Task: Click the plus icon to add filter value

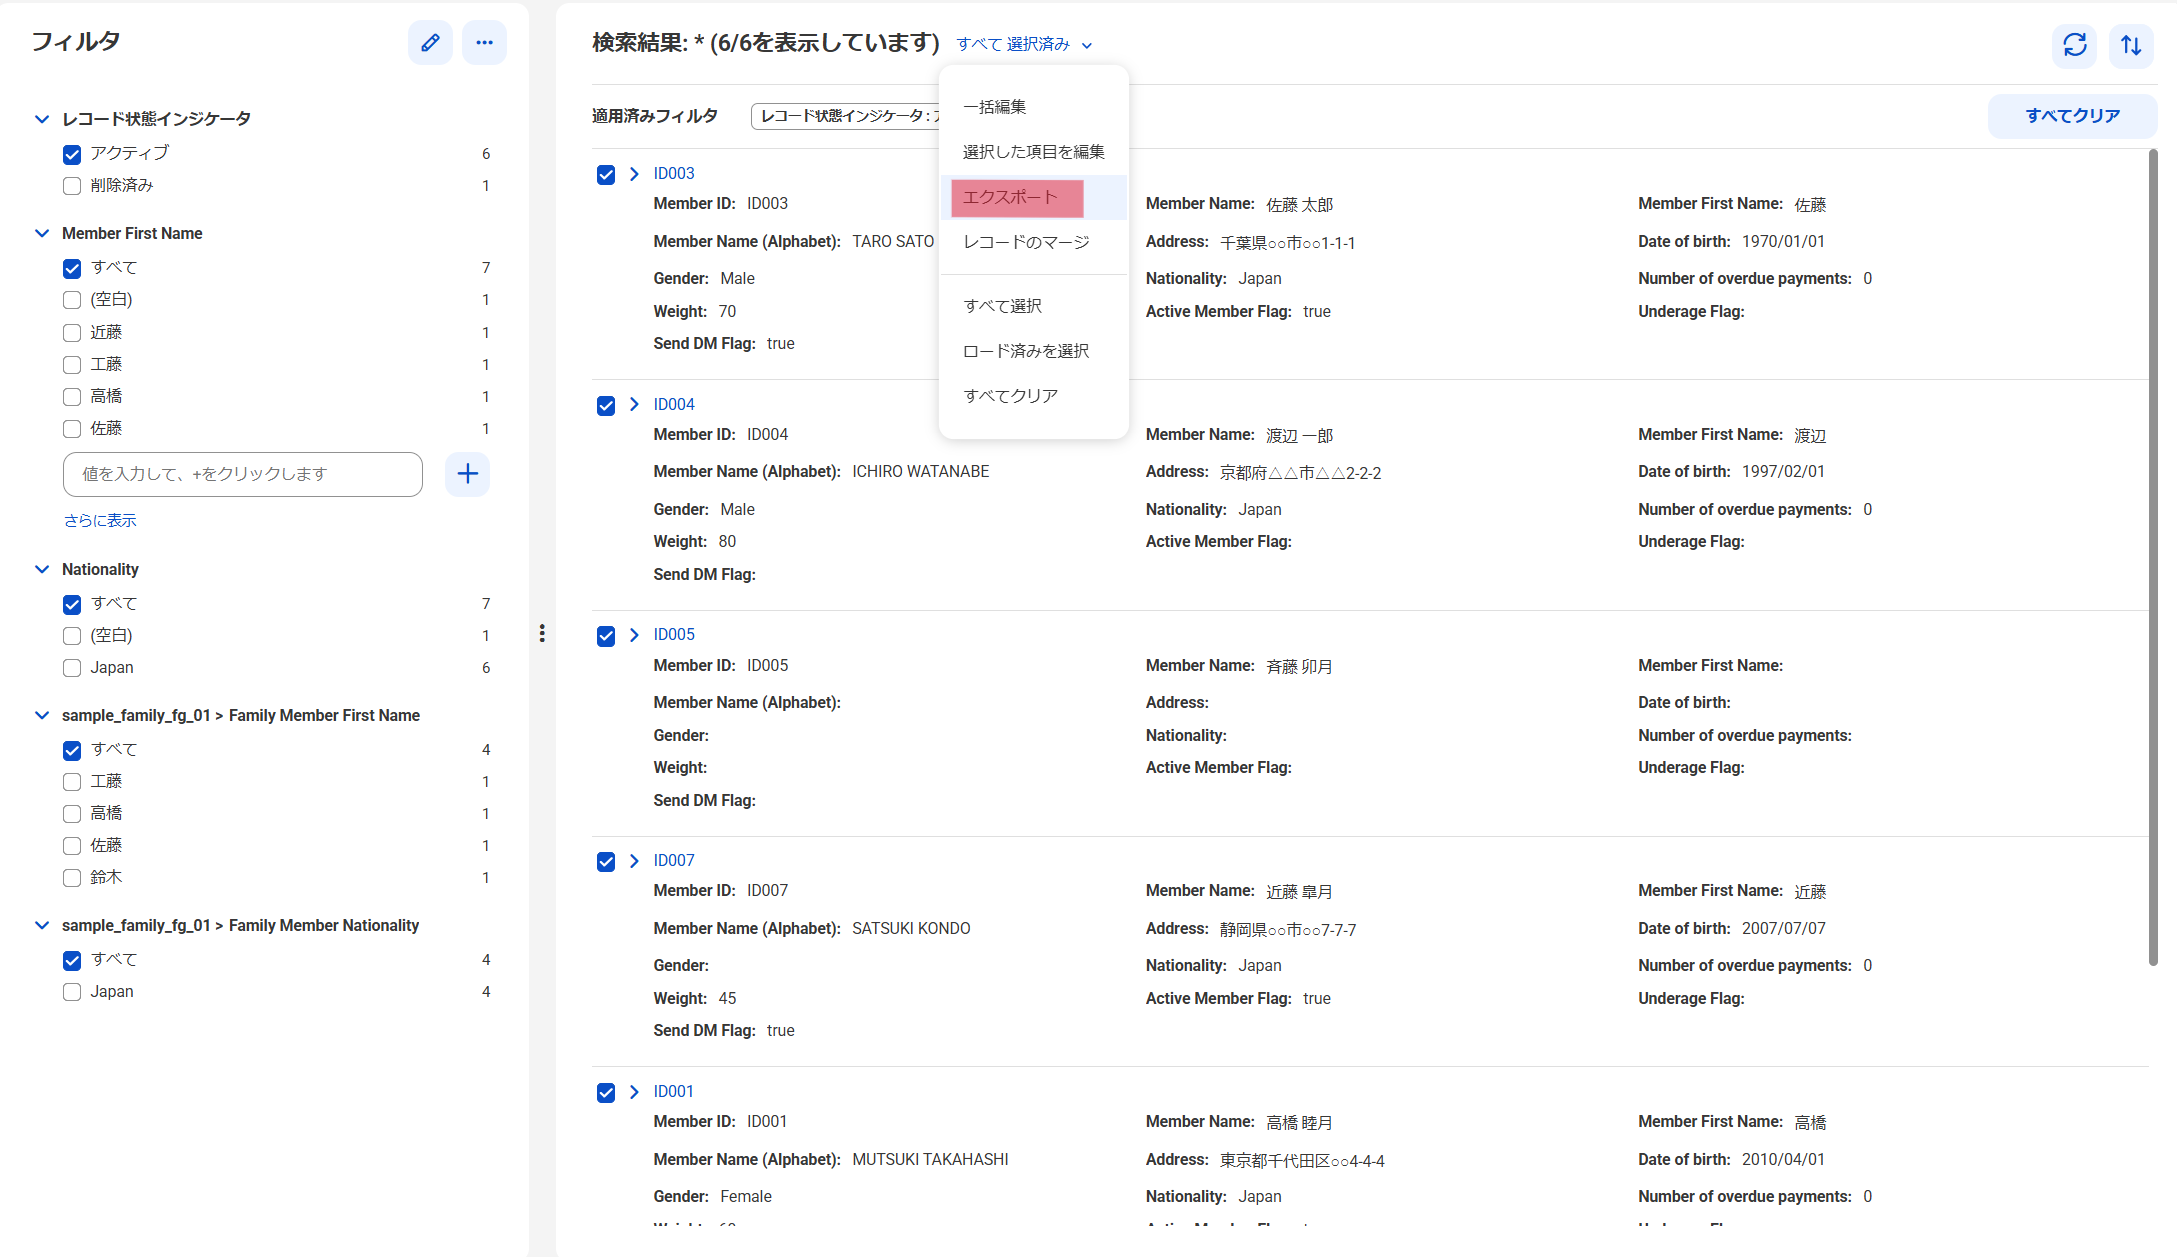Action: tap(467, 474)
